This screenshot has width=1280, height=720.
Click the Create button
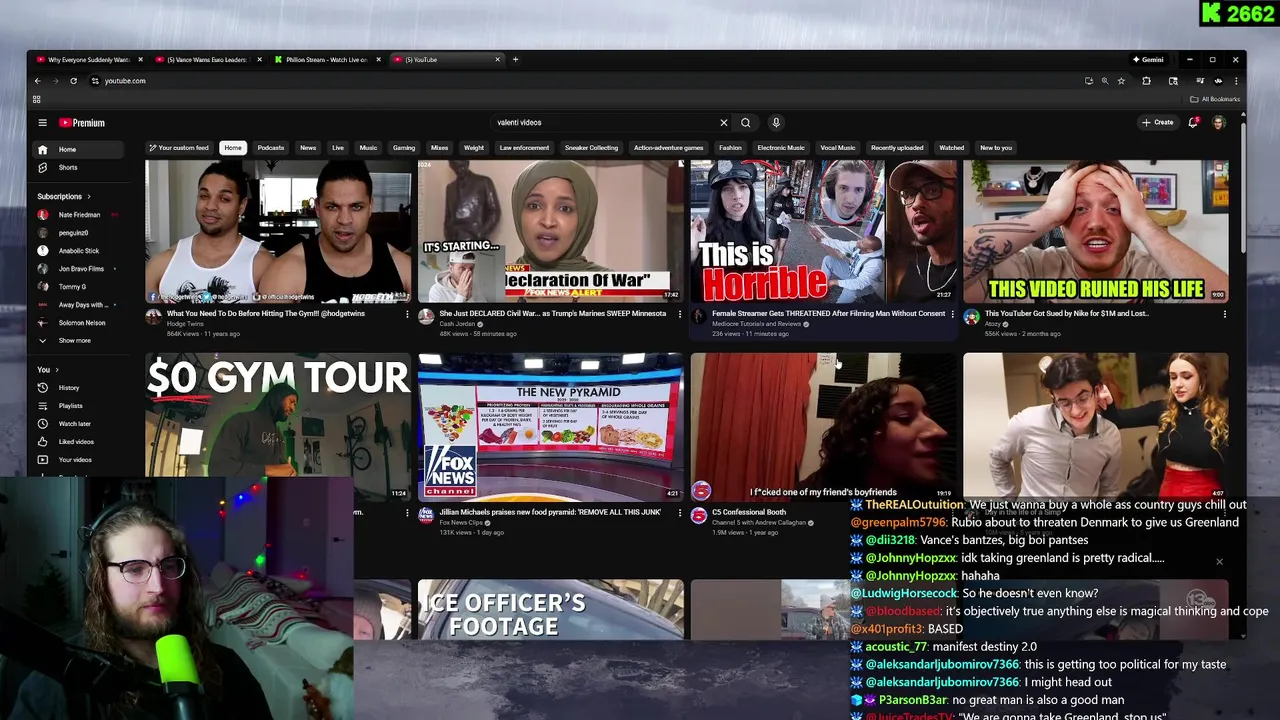pos(1158,123)
